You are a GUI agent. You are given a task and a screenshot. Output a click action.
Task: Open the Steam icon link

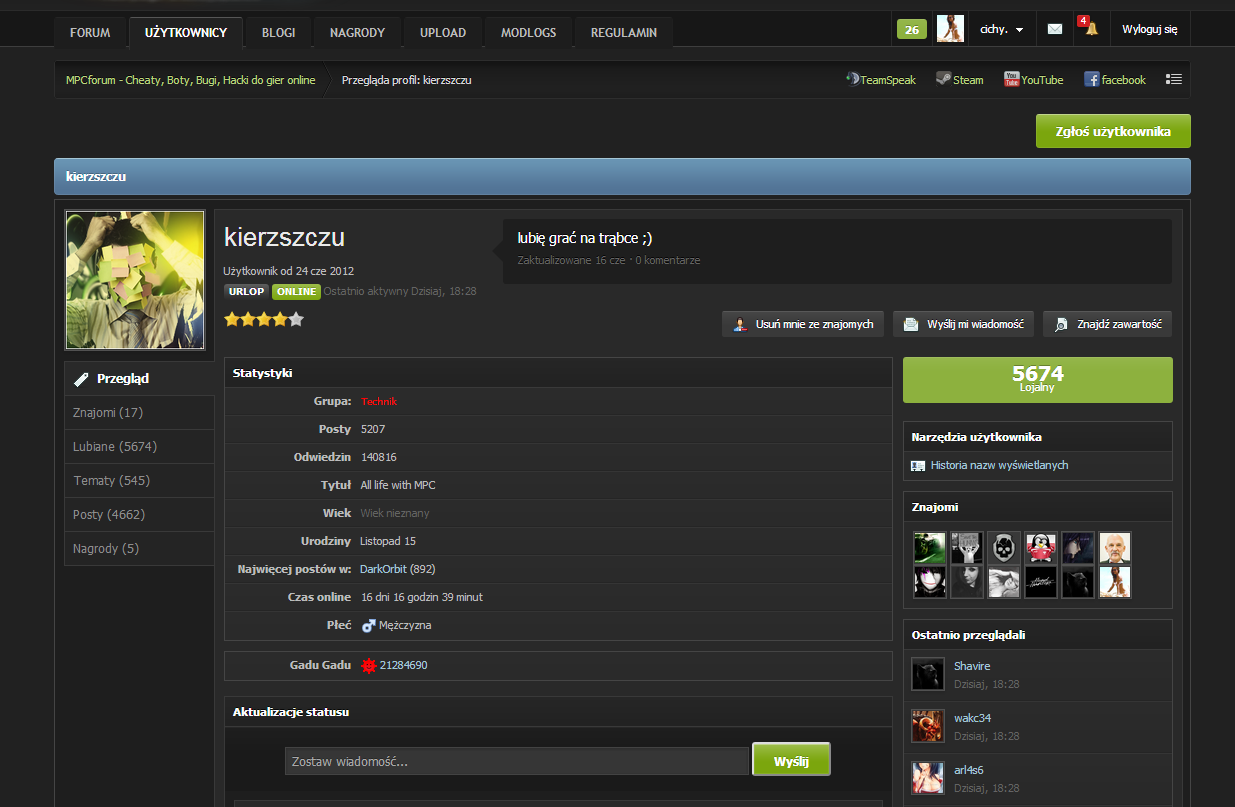click(x=959, y=80)
